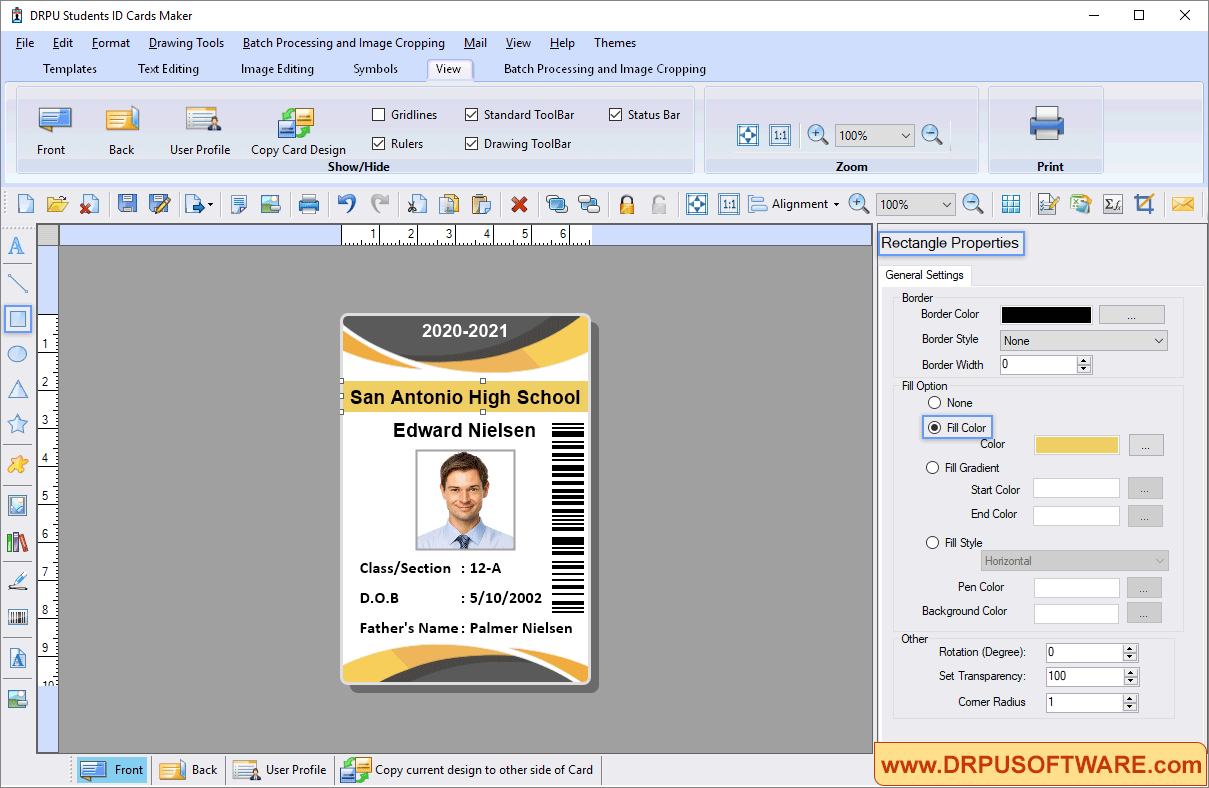Viewport: 1209px width, 788px height.
Task: Switch to the Symbols ribbon tab
Action: [375, 69]
